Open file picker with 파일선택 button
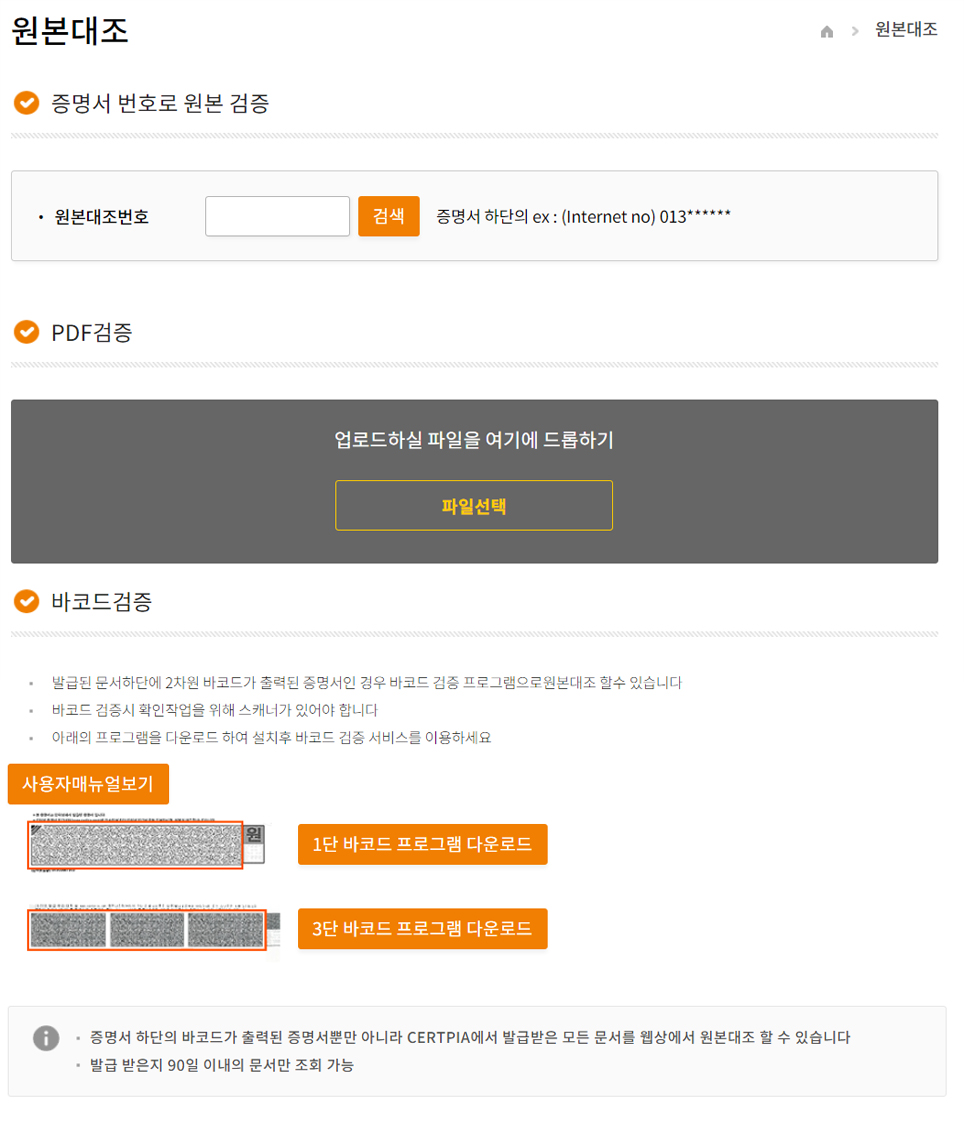Screen dimensions: 964x1135 point(474,505)
